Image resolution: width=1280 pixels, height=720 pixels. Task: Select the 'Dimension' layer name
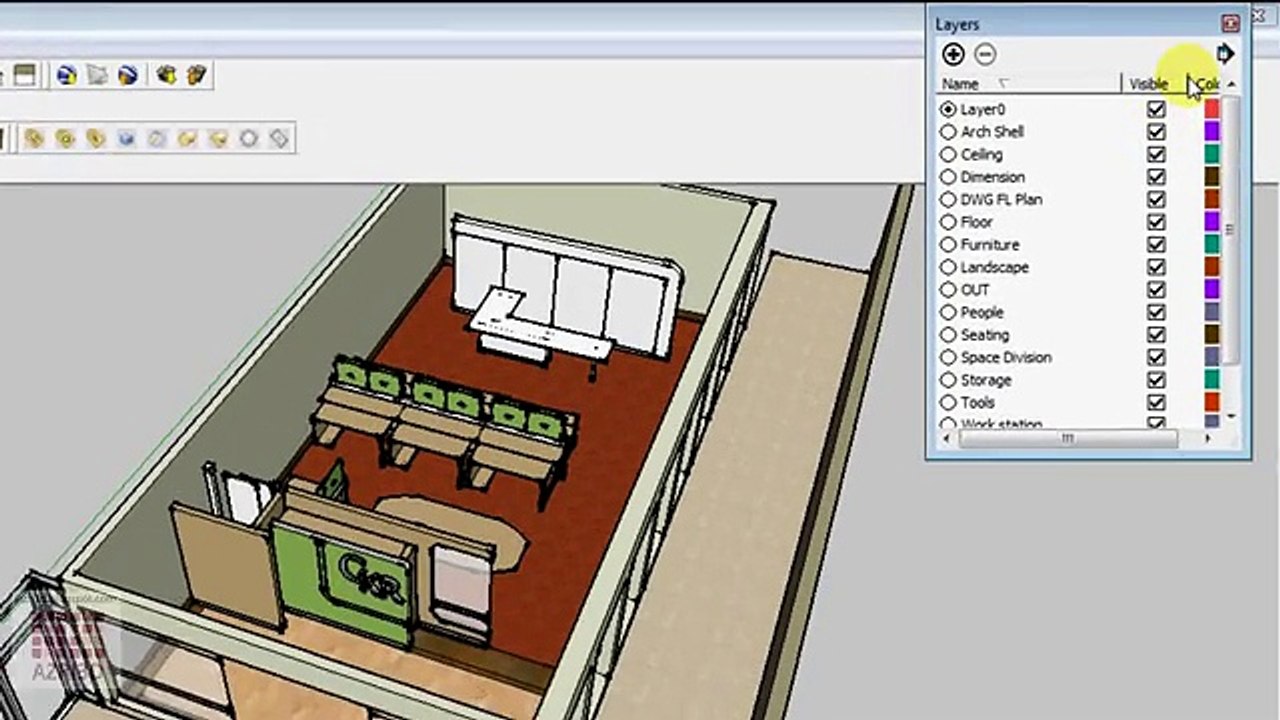[993, 177]
